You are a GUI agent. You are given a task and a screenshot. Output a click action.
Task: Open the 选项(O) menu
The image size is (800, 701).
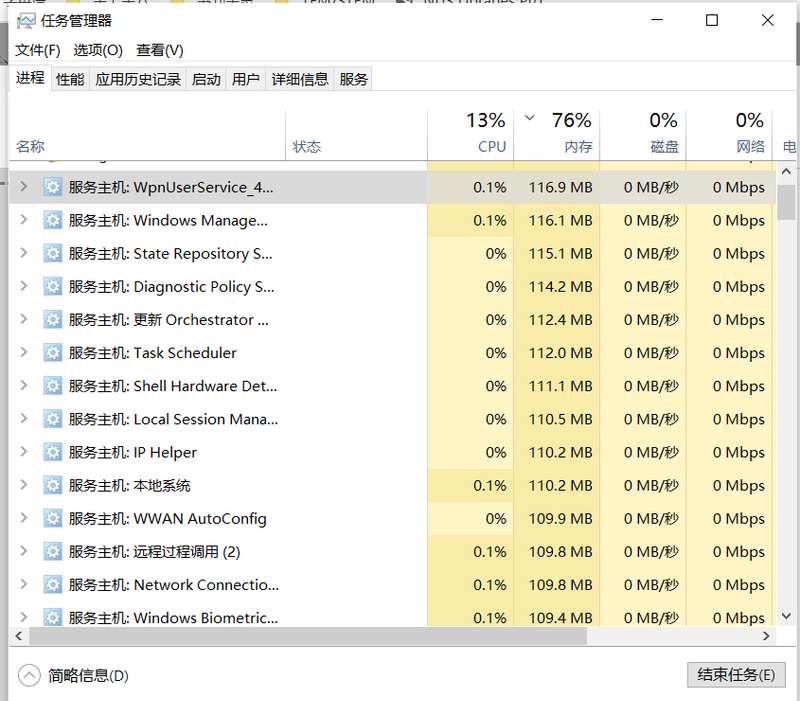point(98,50)
